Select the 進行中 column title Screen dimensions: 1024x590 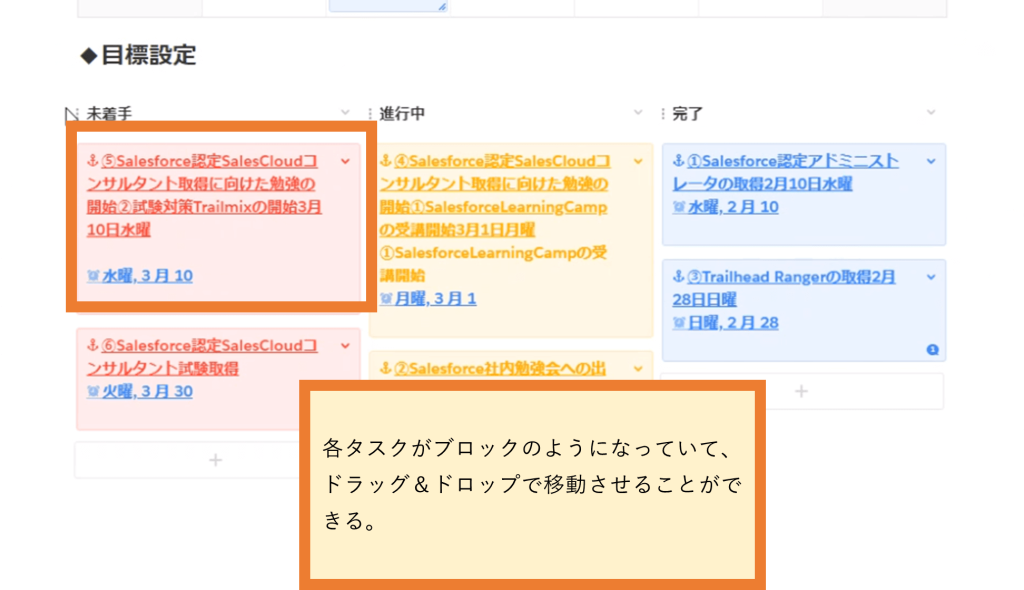(402, 114)
